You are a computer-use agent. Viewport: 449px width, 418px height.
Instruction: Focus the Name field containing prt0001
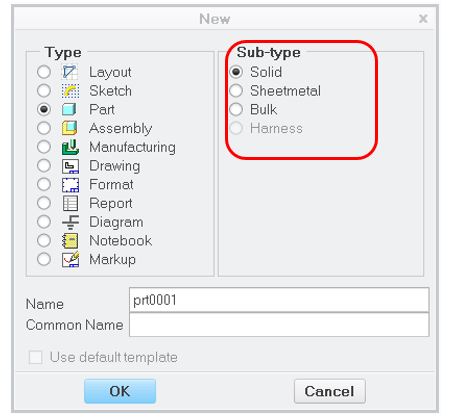pyautogui.click(x=279, y=300)
